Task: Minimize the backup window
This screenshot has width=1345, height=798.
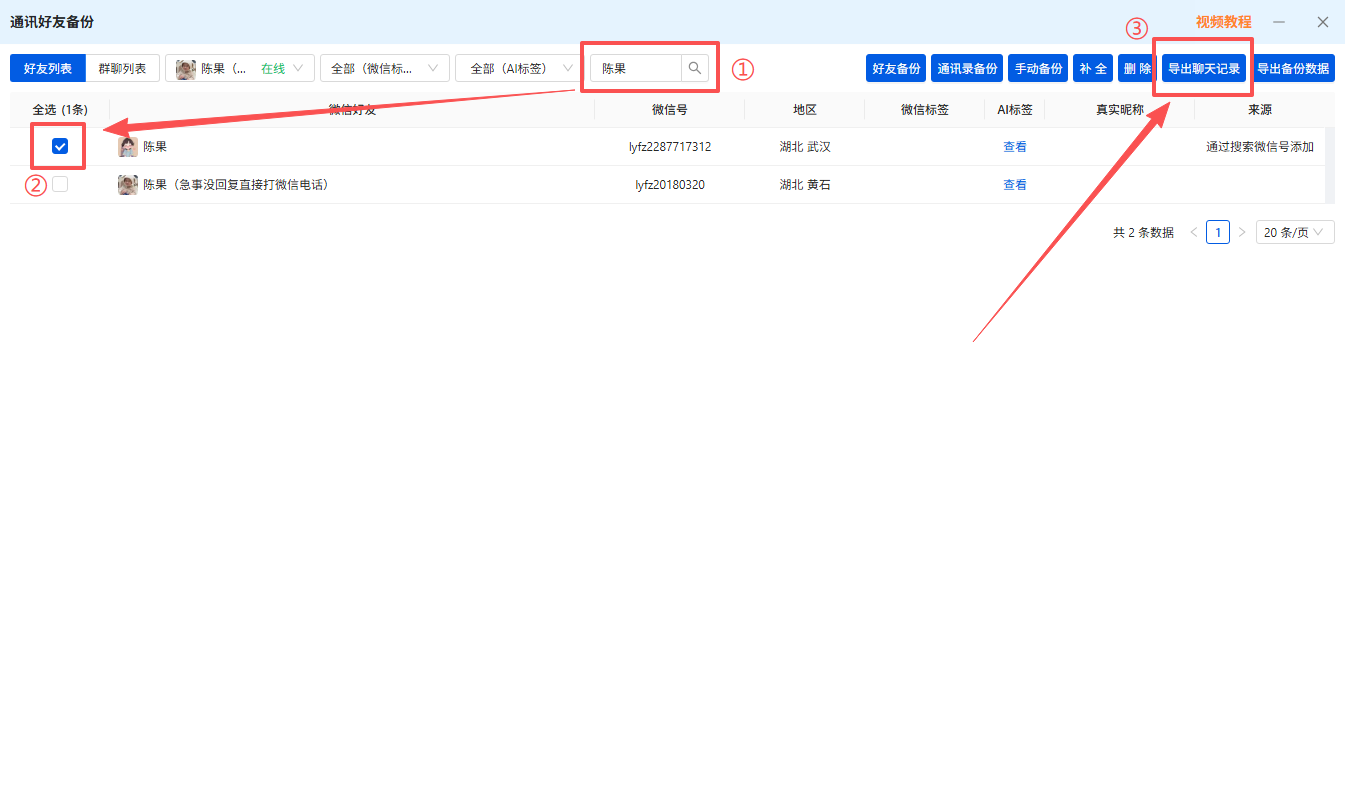Action: pyautogui.click(x=1279, y=22)
